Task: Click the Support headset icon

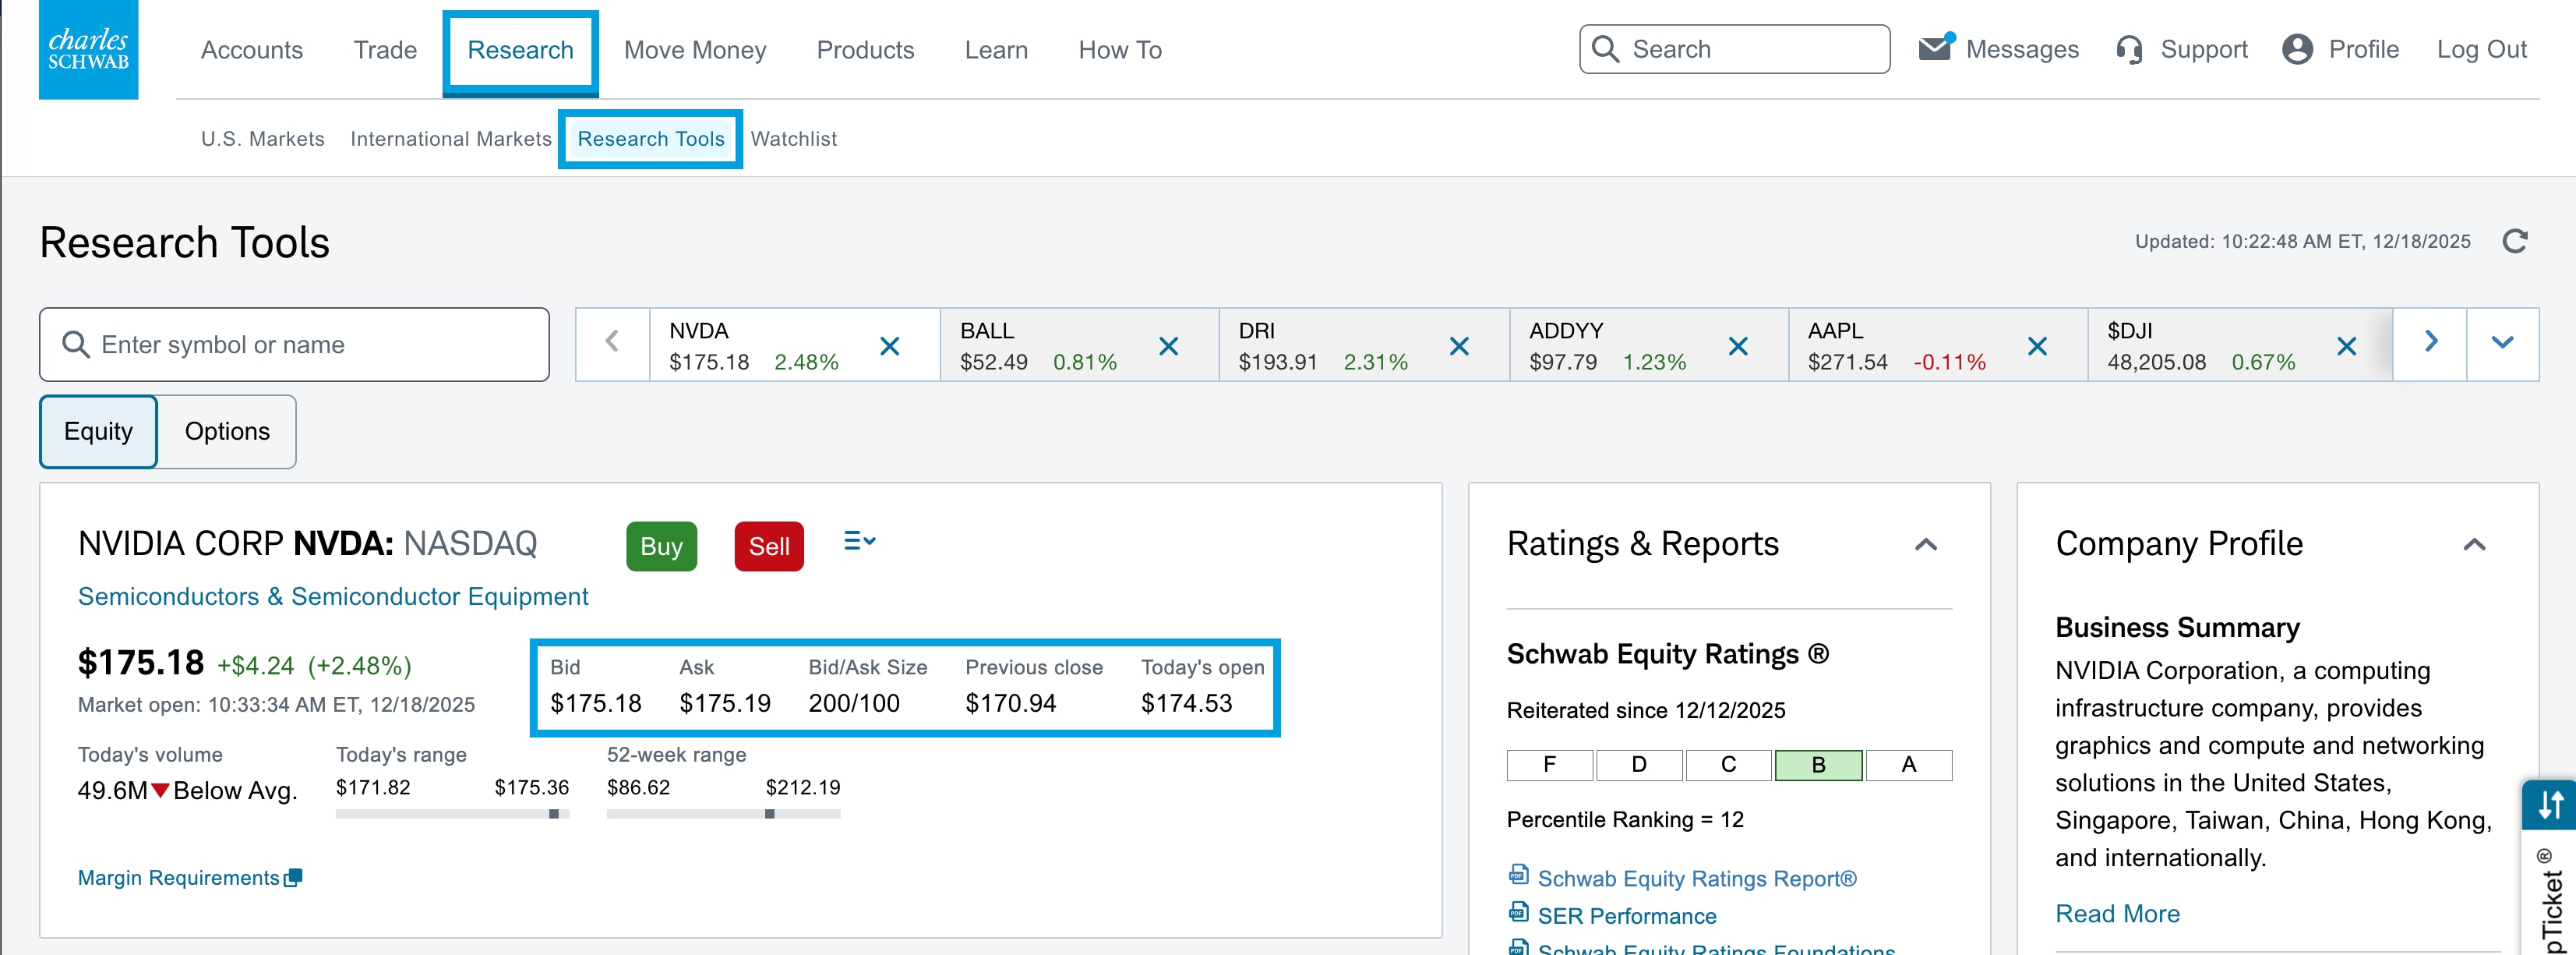Action: (2129, 48)
